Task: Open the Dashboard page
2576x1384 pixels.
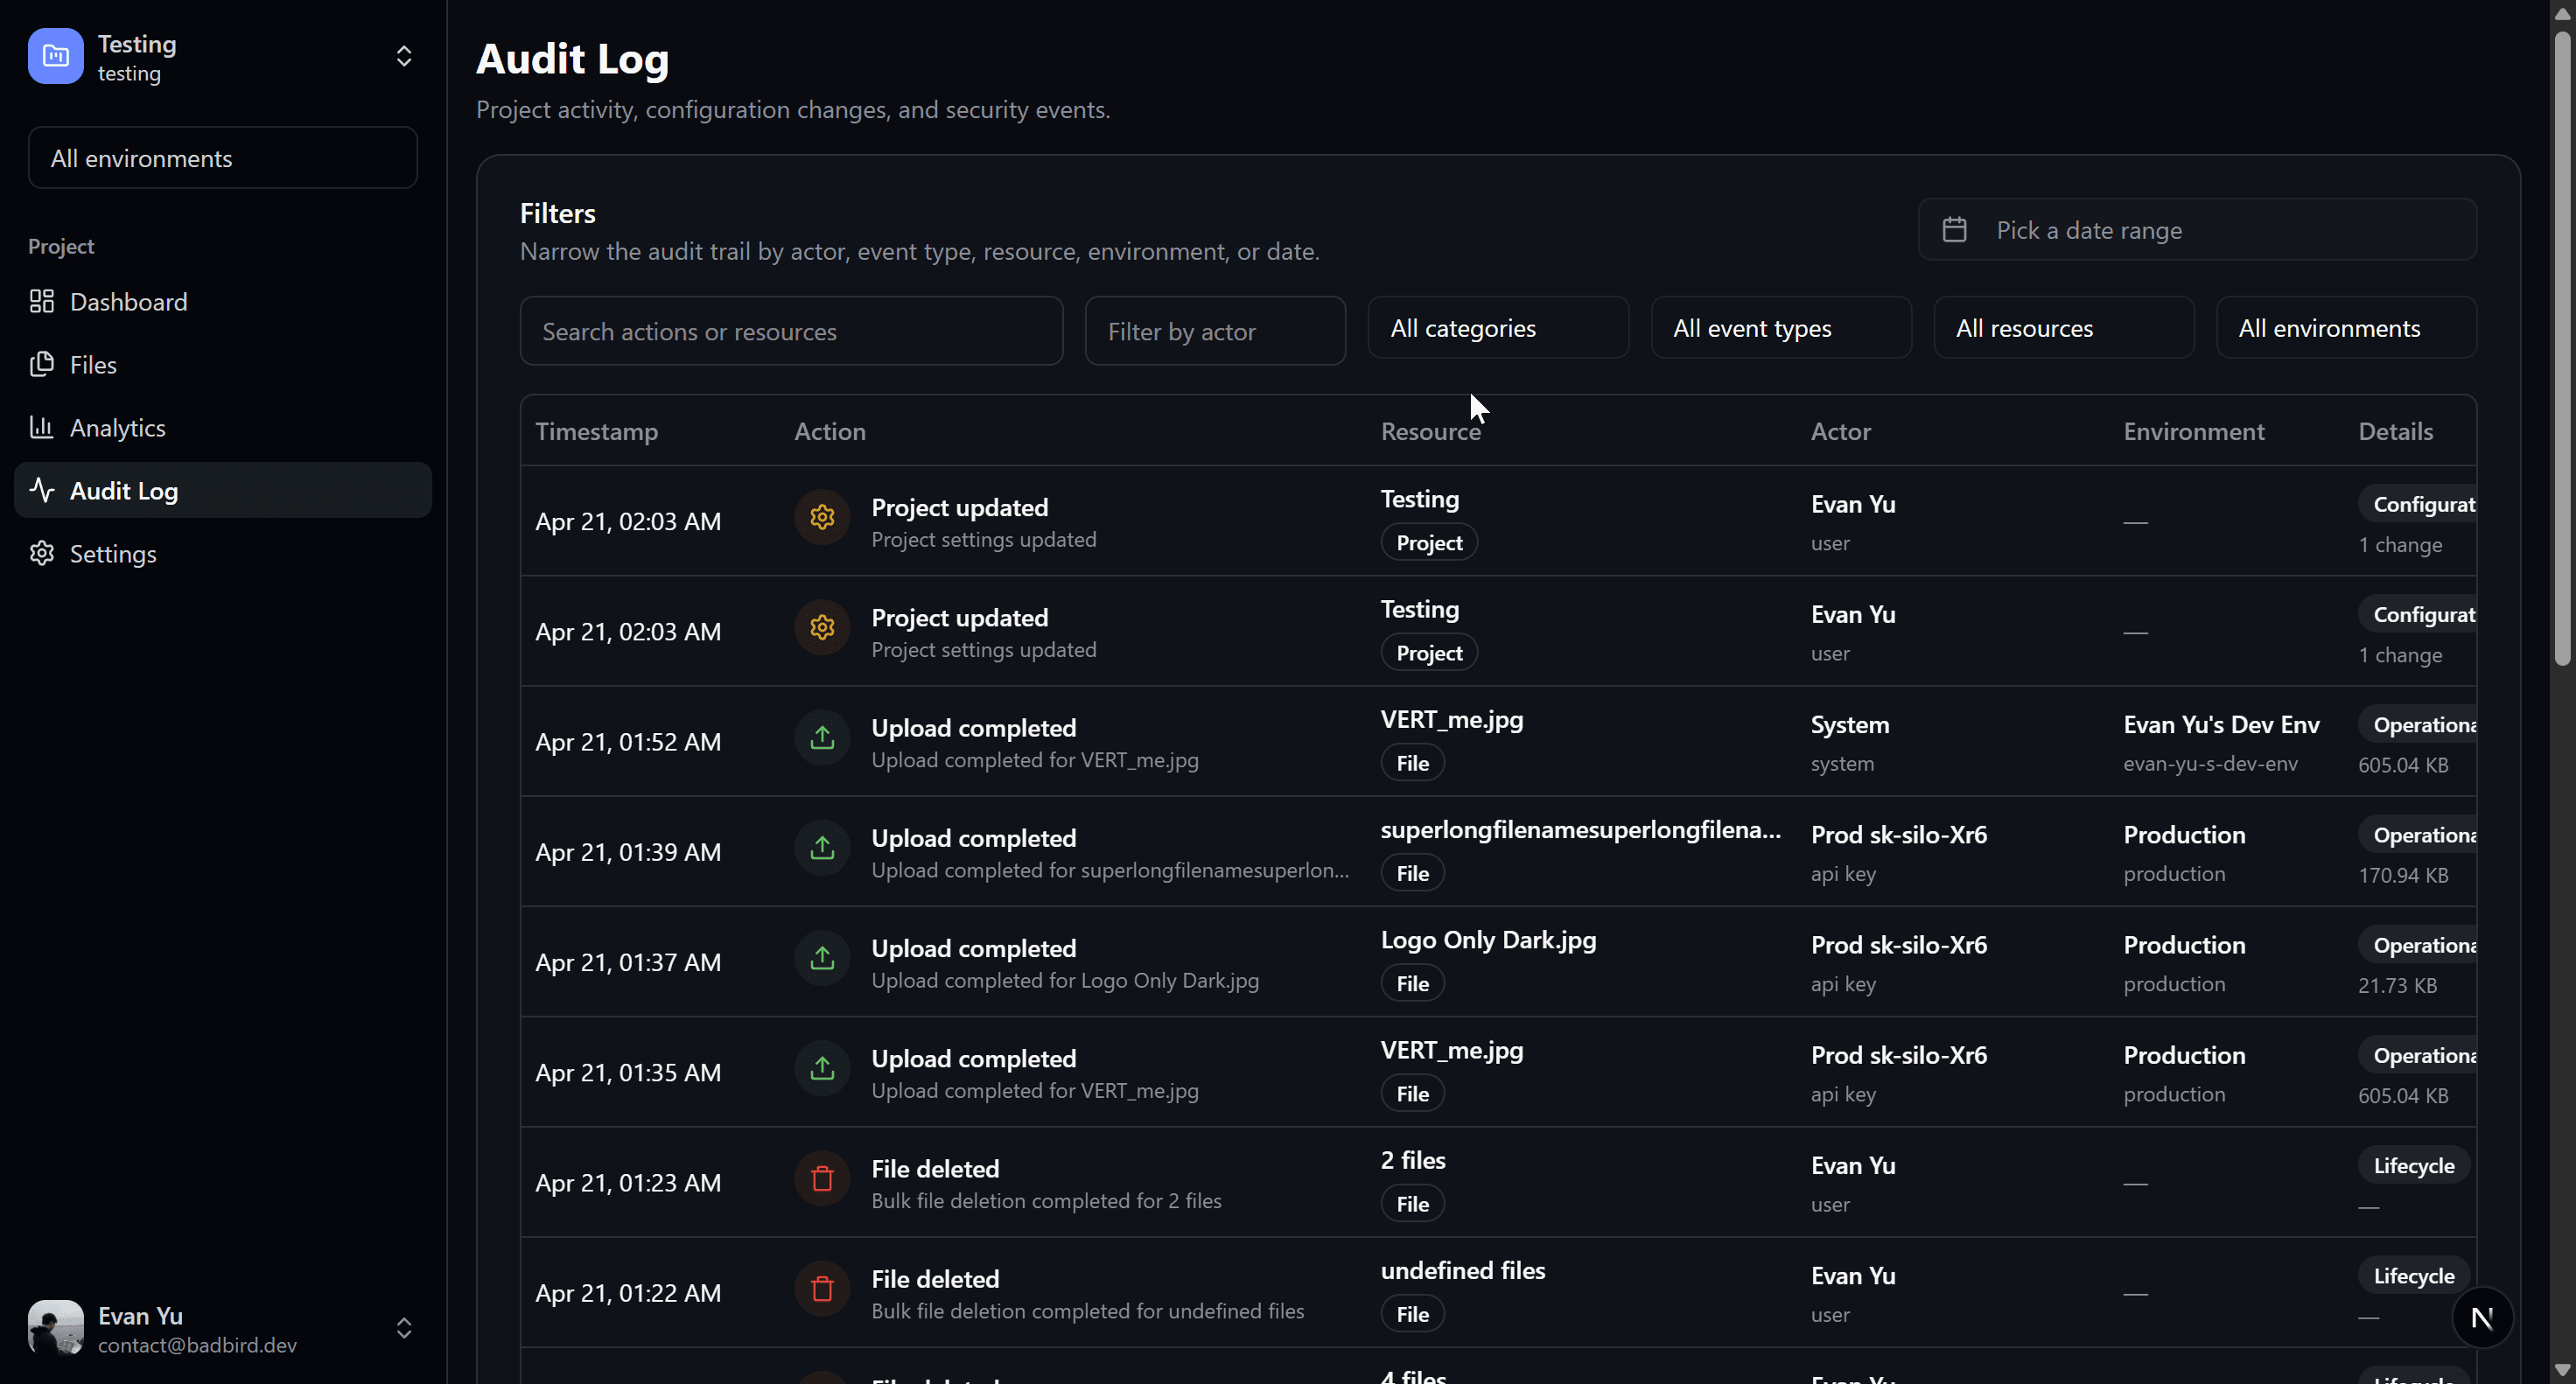Action: (223, 301)
